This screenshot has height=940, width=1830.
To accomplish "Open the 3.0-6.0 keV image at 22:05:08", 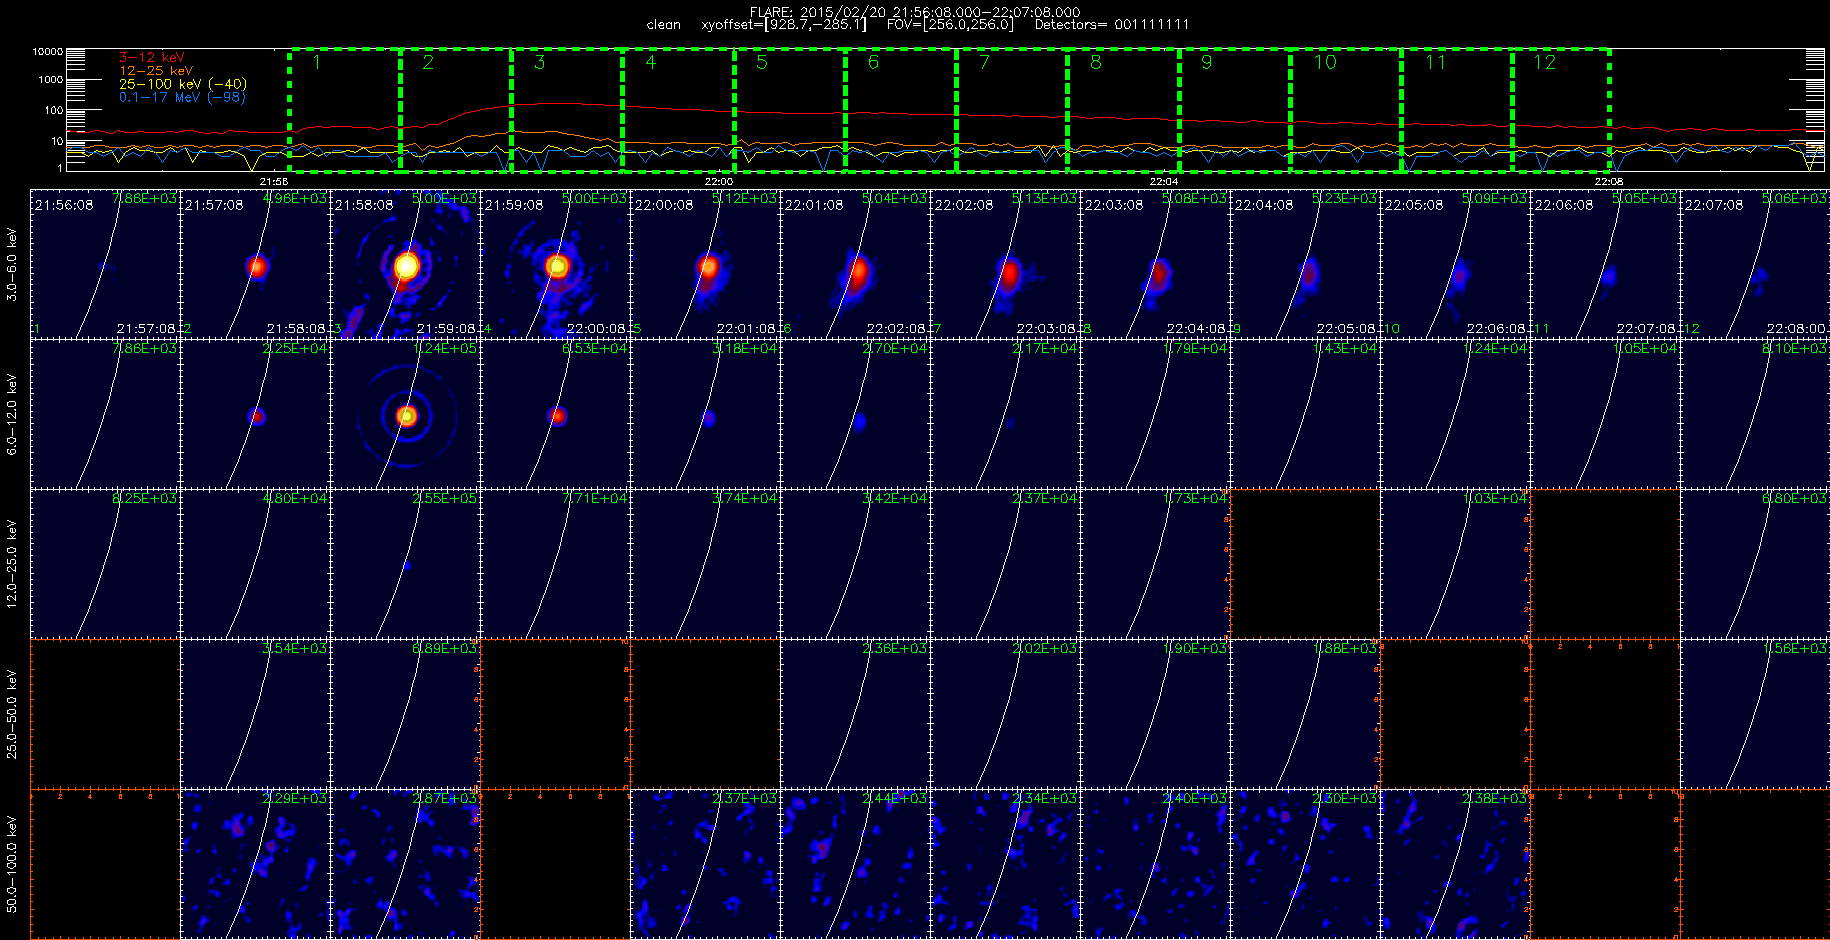I will (x=1455, y=264).
